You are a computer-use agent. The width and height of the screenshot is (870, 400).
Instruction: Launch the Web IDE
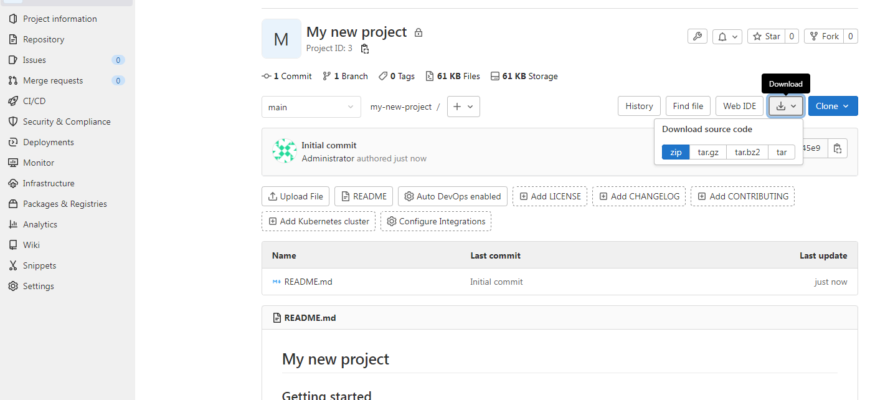[x=740, y=106]
